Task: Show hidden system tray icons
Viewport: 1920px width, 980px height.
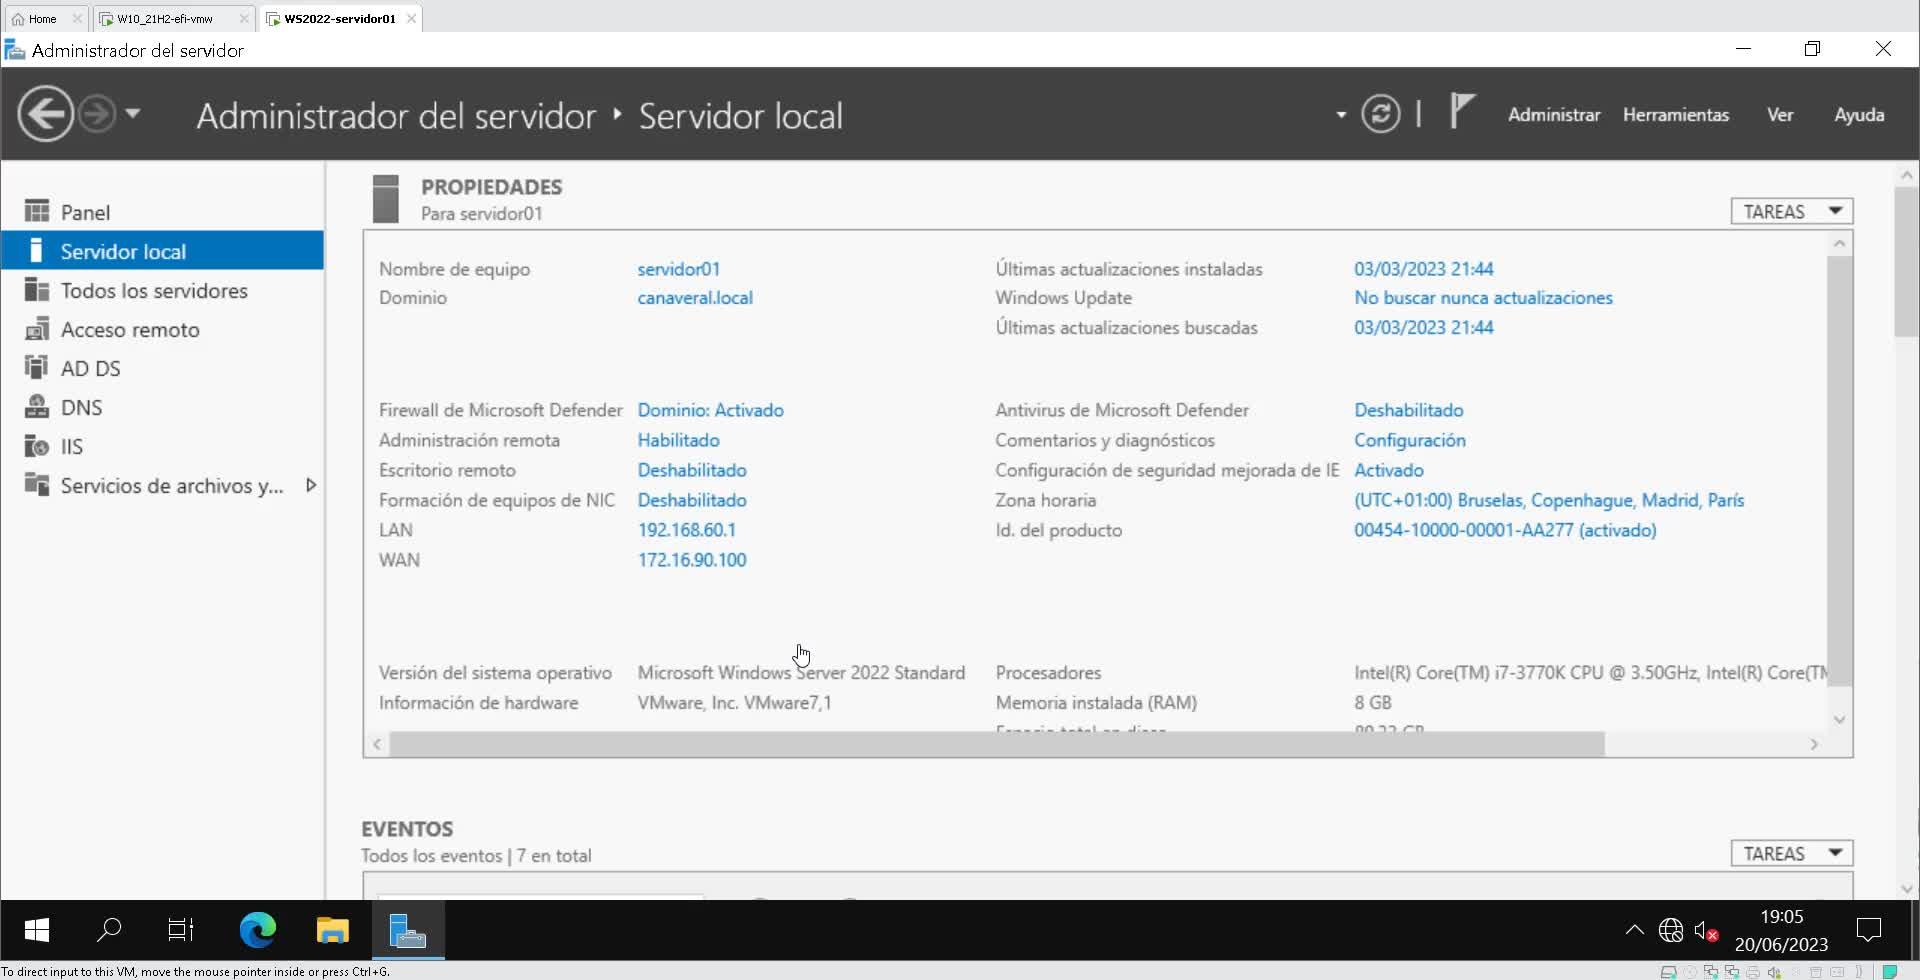Action: pyautogui.click(x=1634, y=931)
